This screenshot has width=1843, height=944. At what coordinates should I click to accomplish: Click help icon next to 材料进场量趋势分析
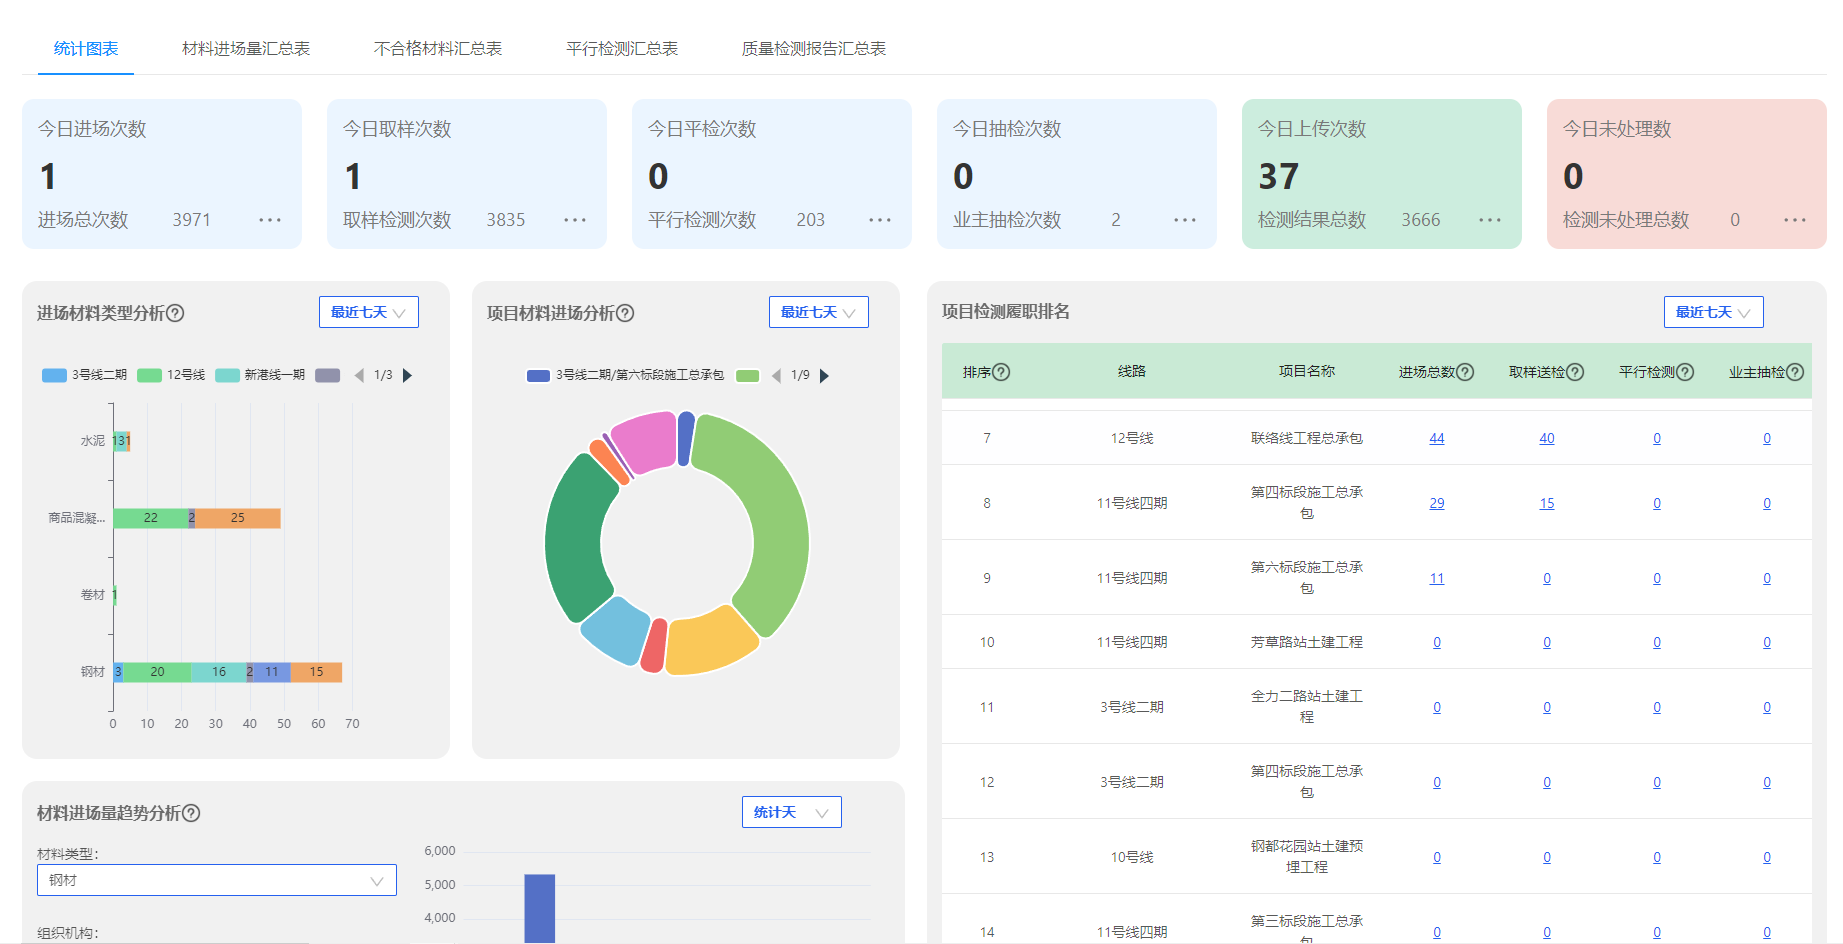pyautogui.click(x=191, y=813)
